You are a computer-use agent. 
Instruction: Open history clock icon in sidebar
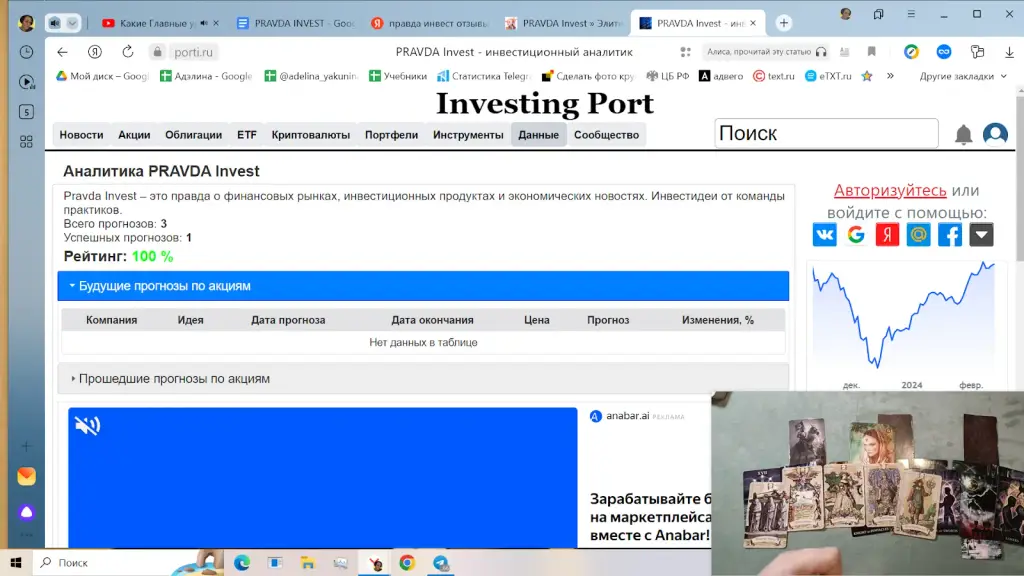[26, 52]
